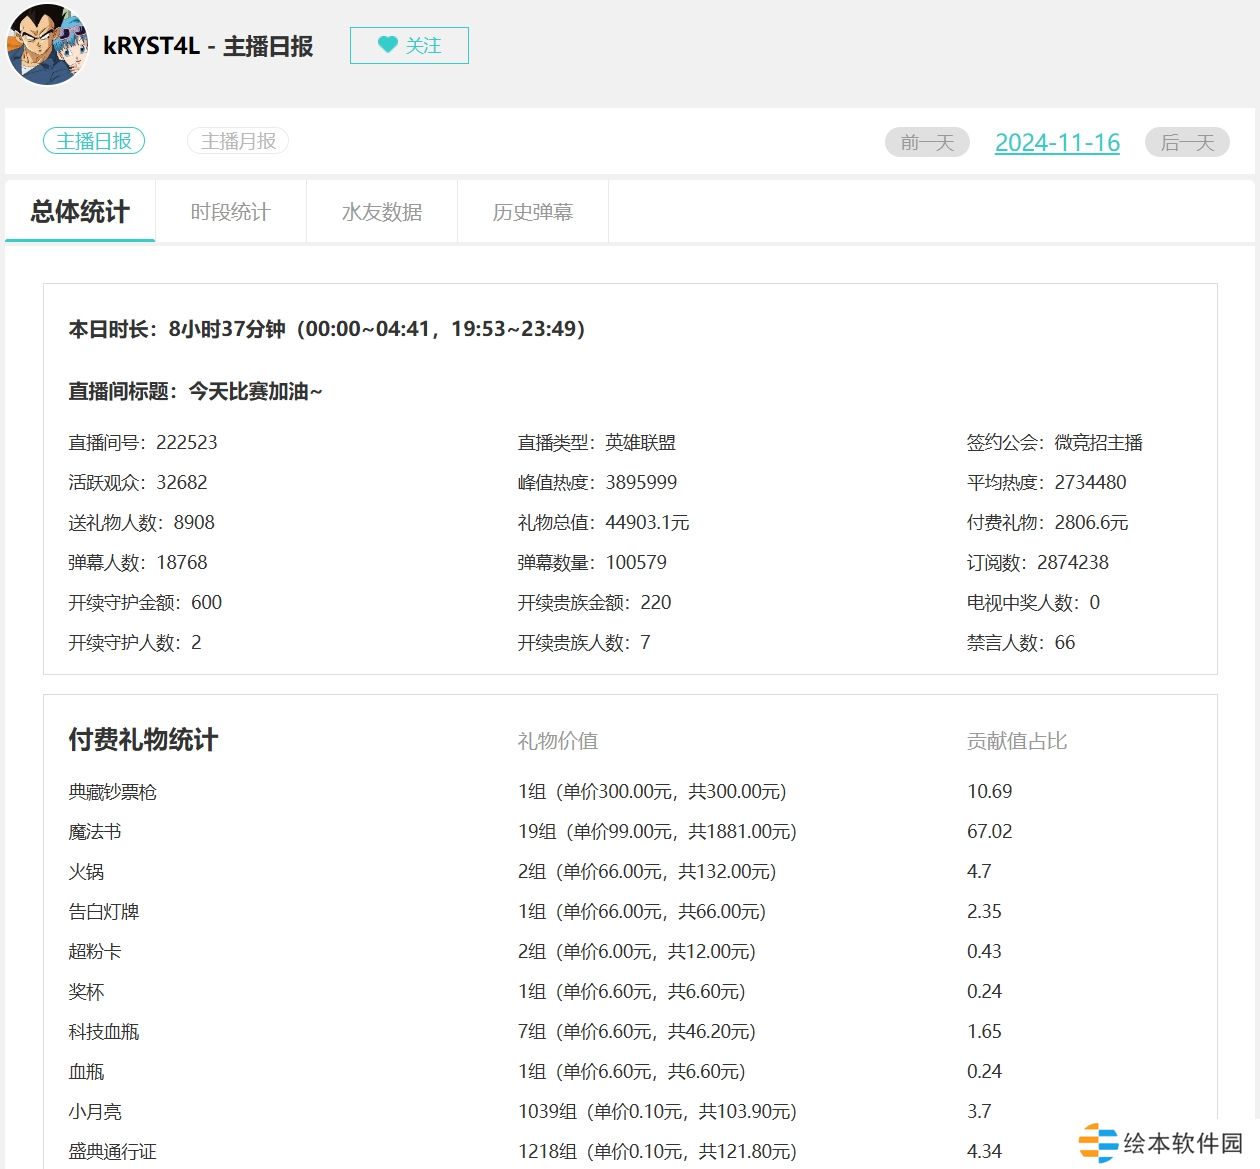
Task: Click the 典藏钞票枪 gift entry
Action: (113, 792)
